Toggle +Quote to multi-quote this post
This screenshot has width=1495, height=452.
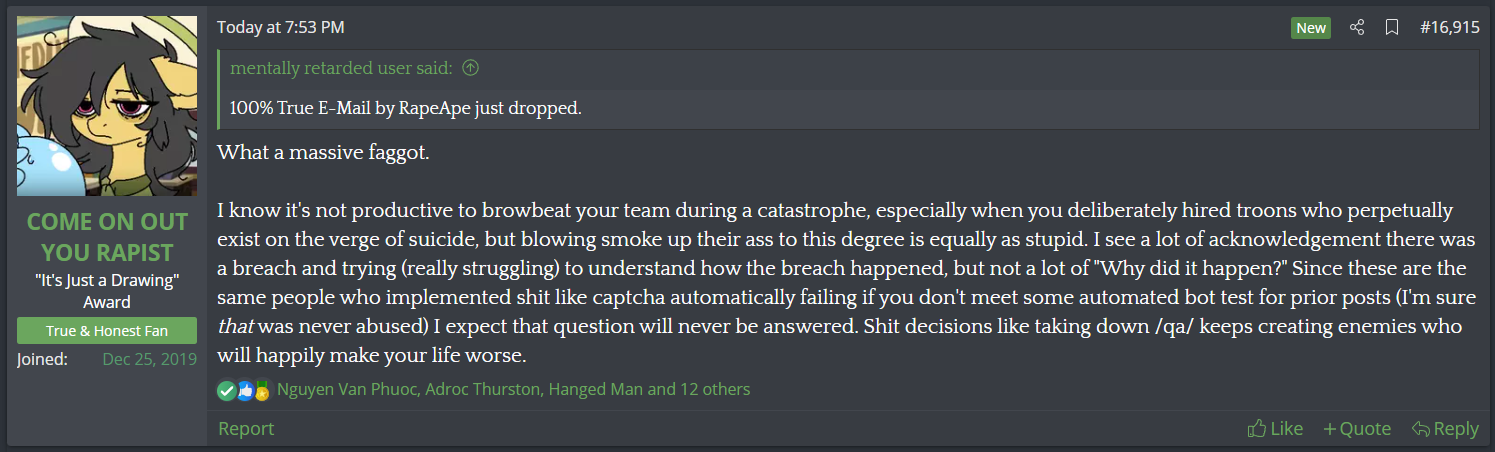[1357, 428]
